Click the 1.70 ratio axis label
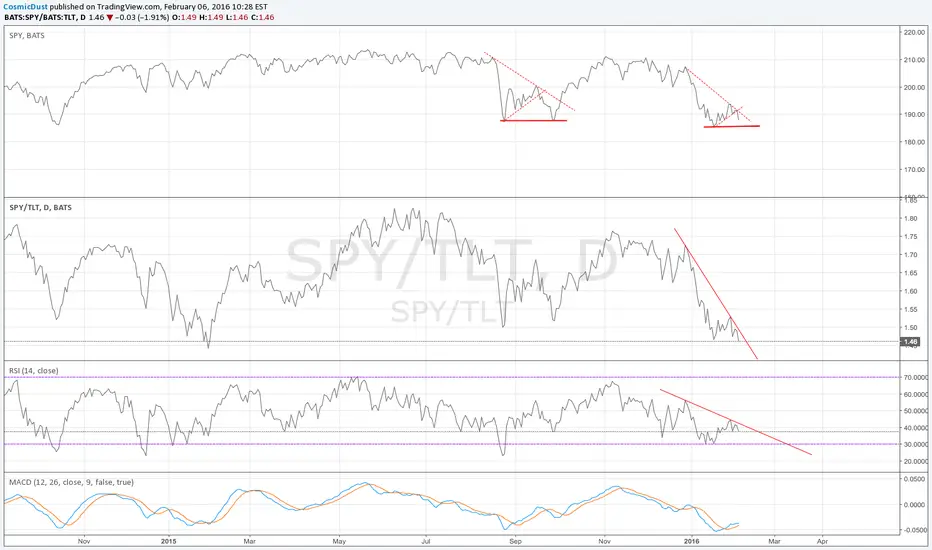Screen dimensions: 932x550 [x=911, y=255]
